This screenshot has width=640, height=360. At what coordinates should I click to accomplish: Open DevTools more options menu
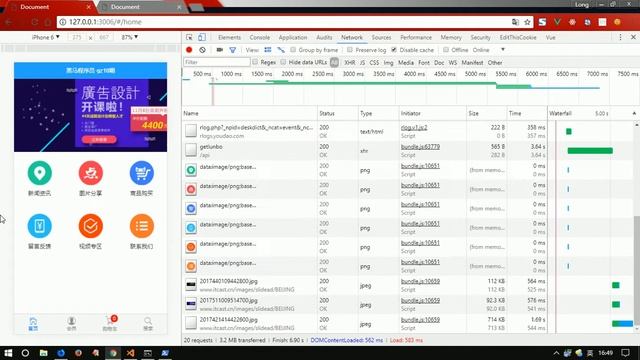[x=620, y=37]
